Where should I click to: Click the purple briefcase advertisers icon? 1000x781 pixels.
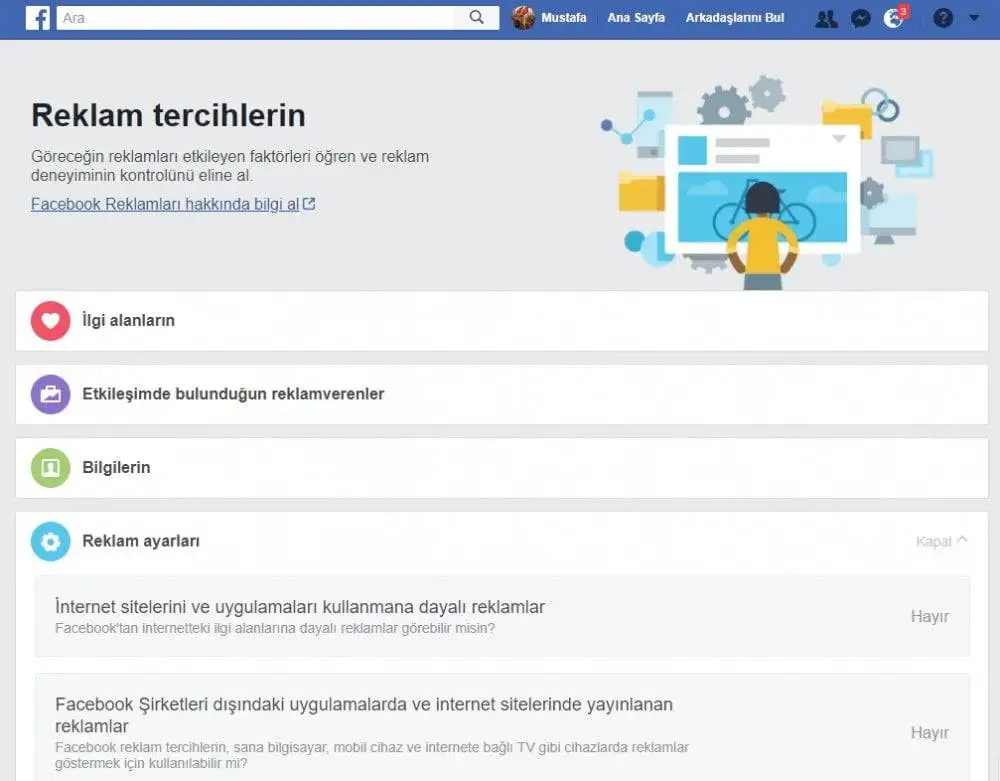point(50,394)
